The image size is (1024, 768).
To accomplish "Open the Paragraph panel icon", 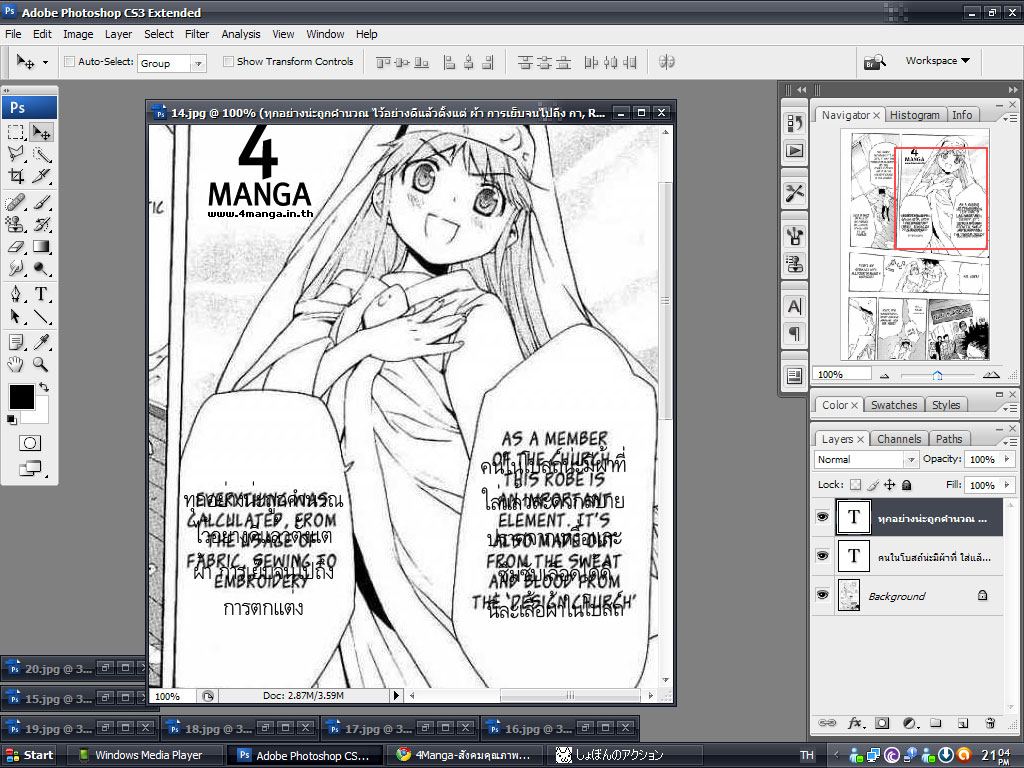I will pyautogui.click(x=794, y=334).
